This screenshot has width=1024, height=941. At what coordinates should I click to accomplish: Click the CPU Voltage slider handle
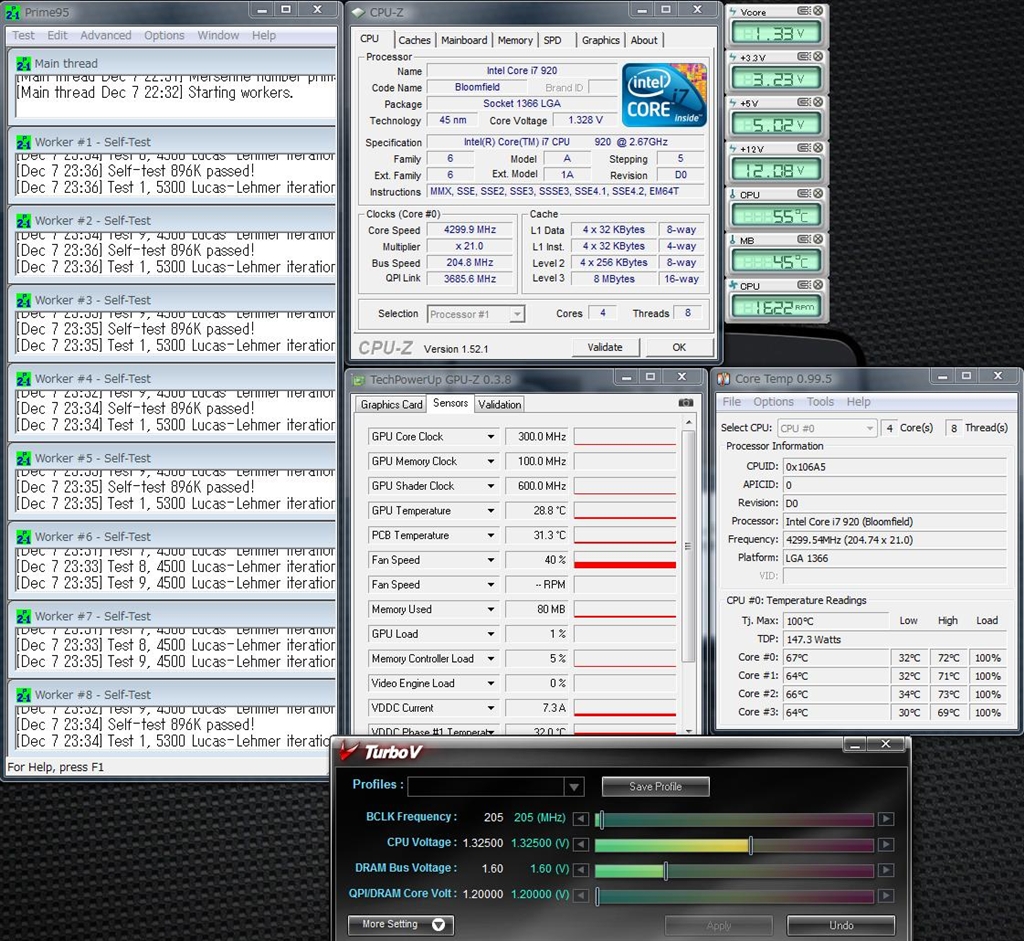tap(751, 845)
